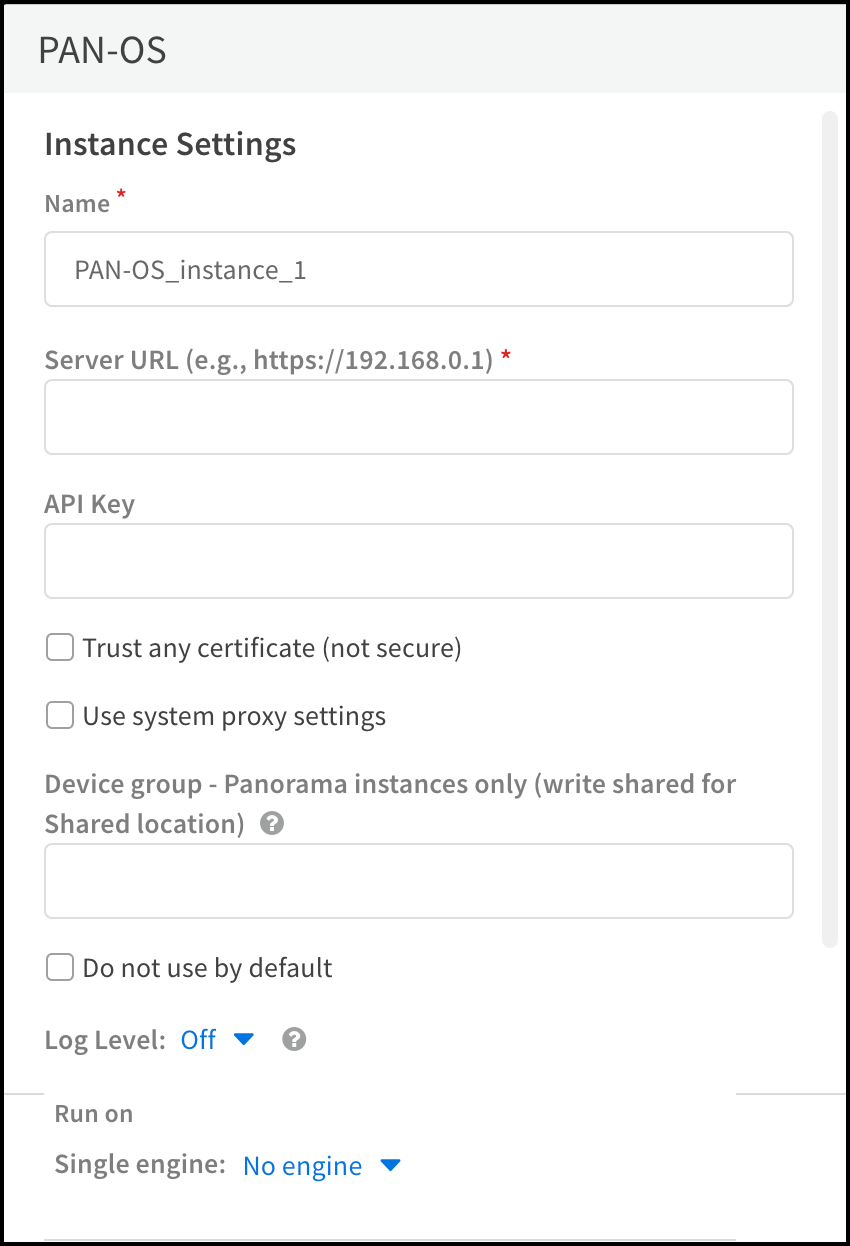
Task: Click the blue triangle arrow beside No engine
Action: [391, 1166]
